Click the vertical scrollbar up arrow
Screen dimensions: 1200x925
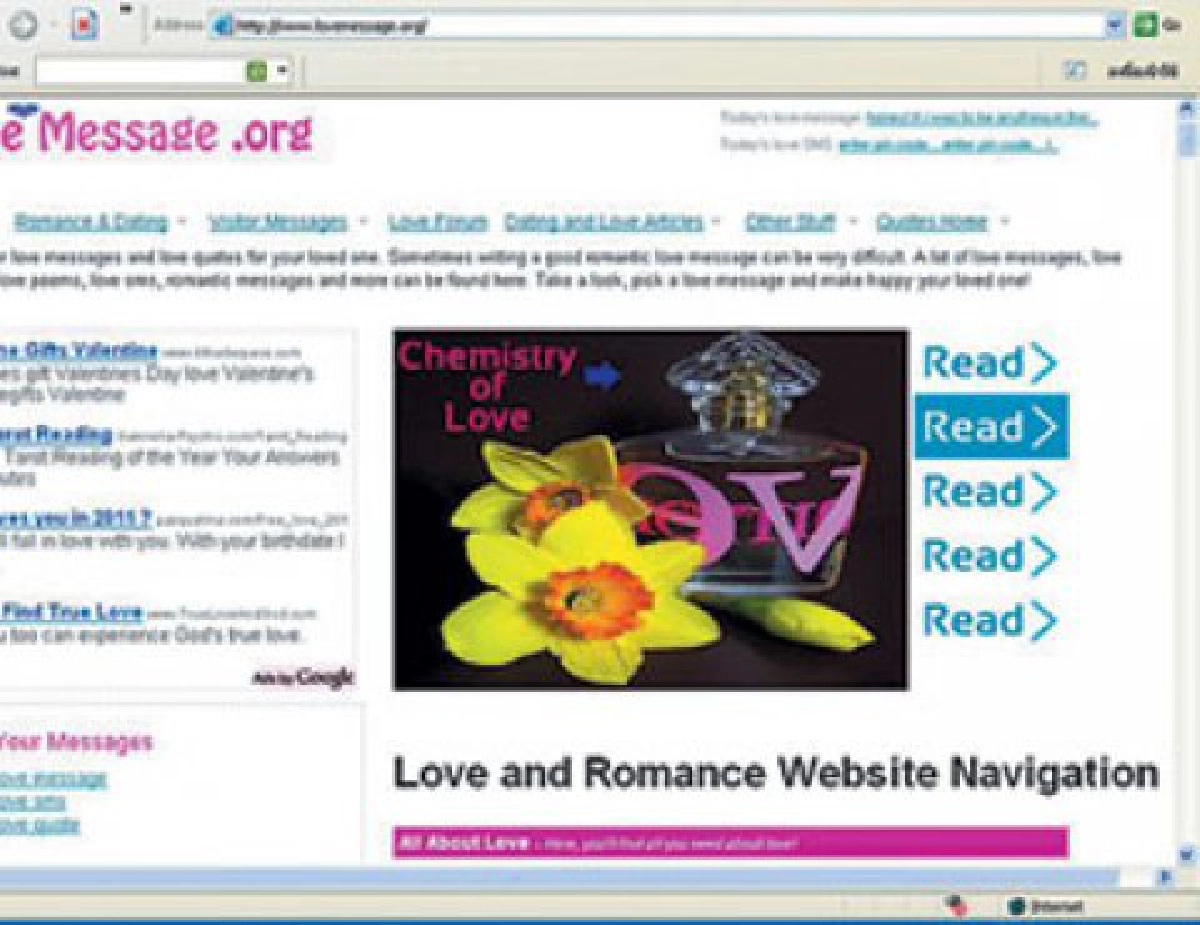[1187, 110]
